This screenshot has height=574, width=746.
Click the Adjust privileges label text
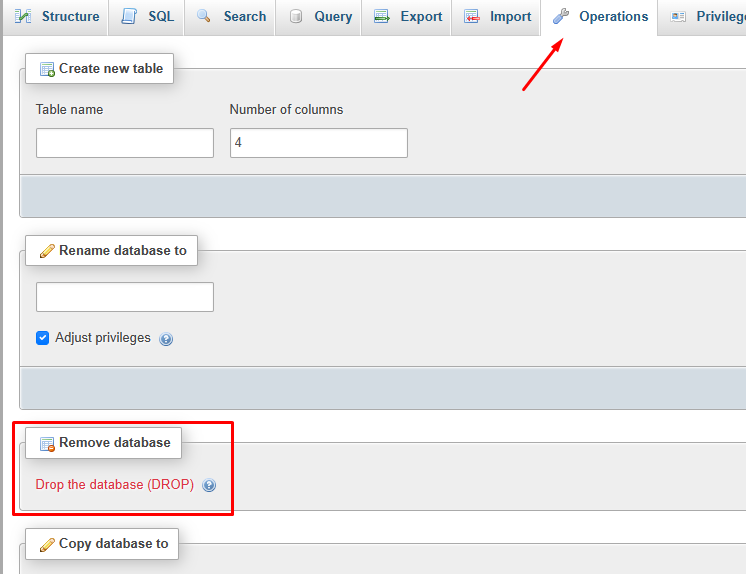click(103, 338)
